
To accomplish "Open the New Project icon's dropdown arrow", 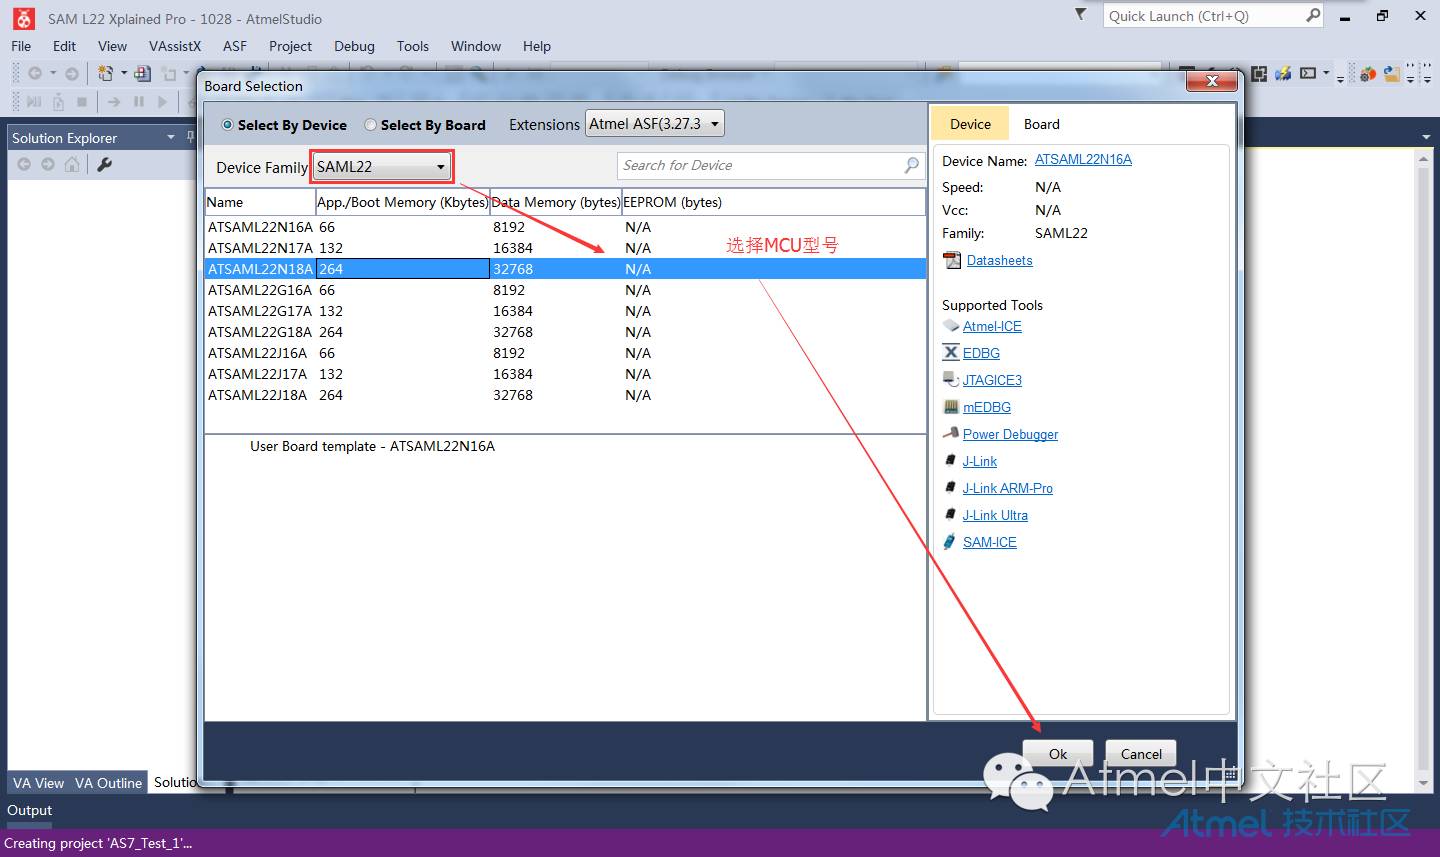I will [x=124, y=73].
